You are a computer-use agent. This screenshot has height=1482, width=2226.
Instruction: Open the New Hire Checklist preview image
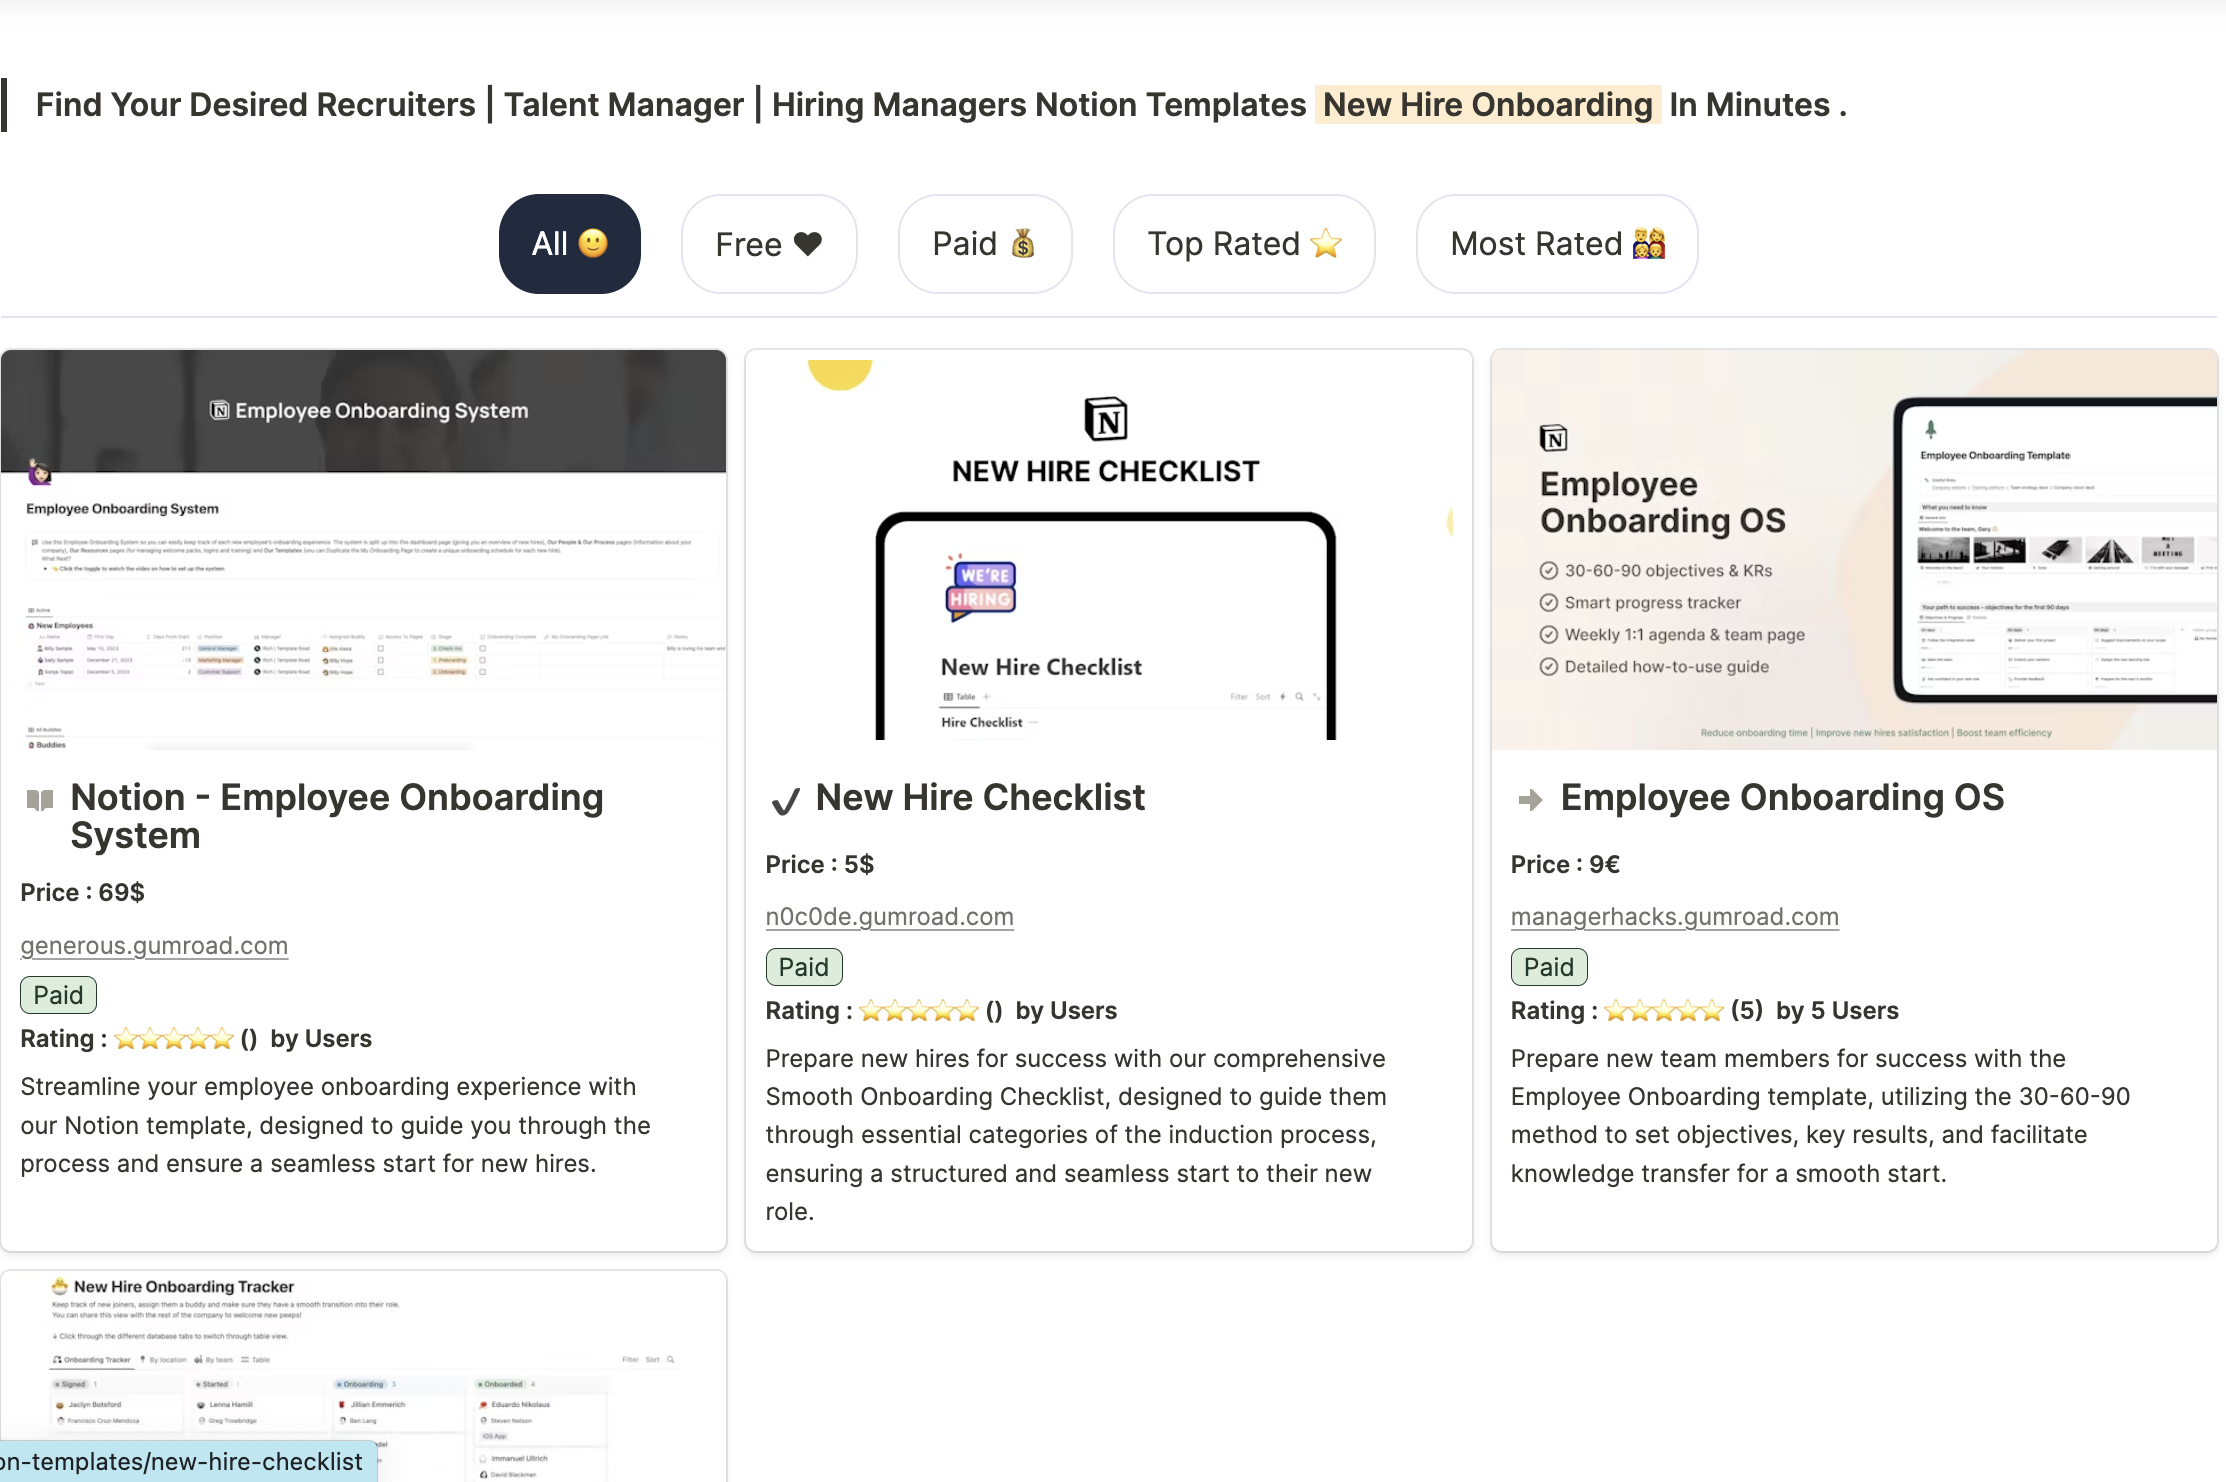(1108, 549)
